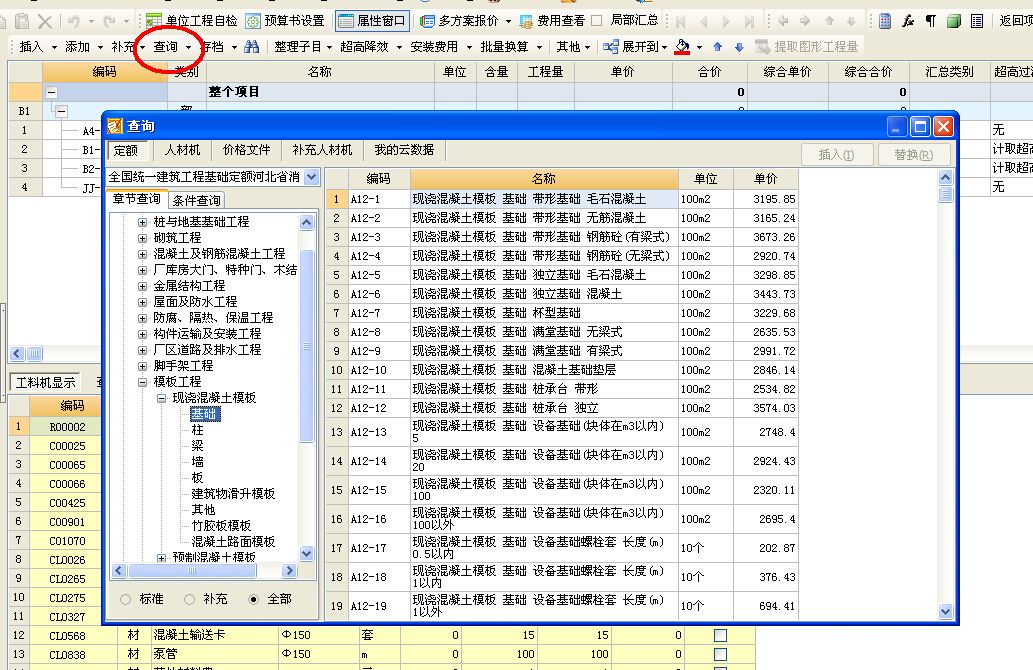Click the redo arrow icon
The width and height of the screenshot is (1033, 670).
[109, 21]
